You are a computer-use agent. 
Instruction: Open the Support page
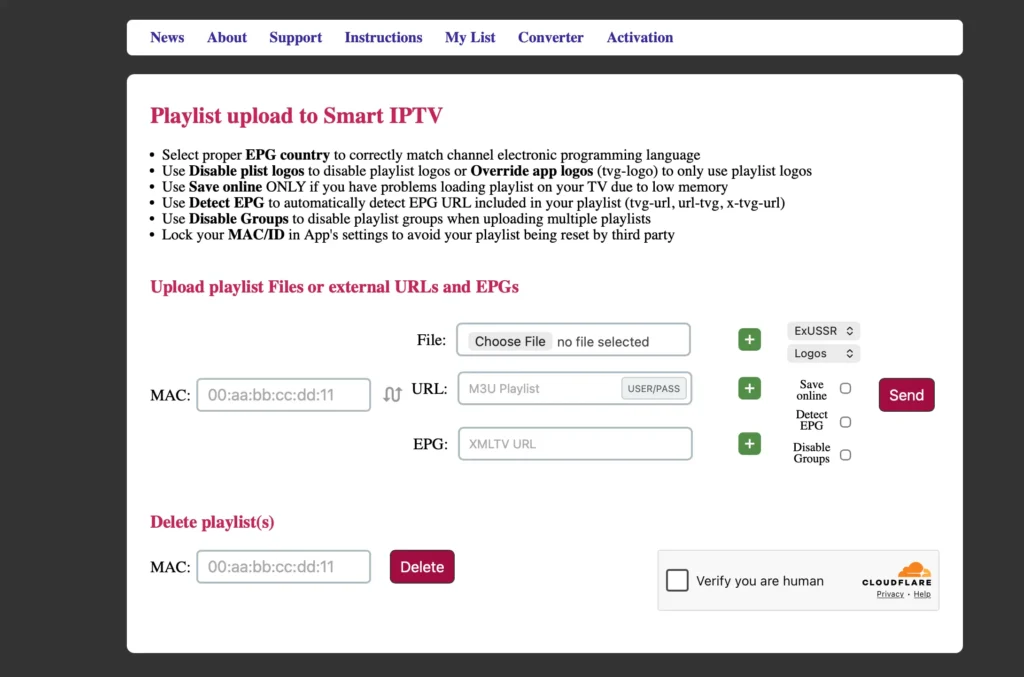click(295, 37)
